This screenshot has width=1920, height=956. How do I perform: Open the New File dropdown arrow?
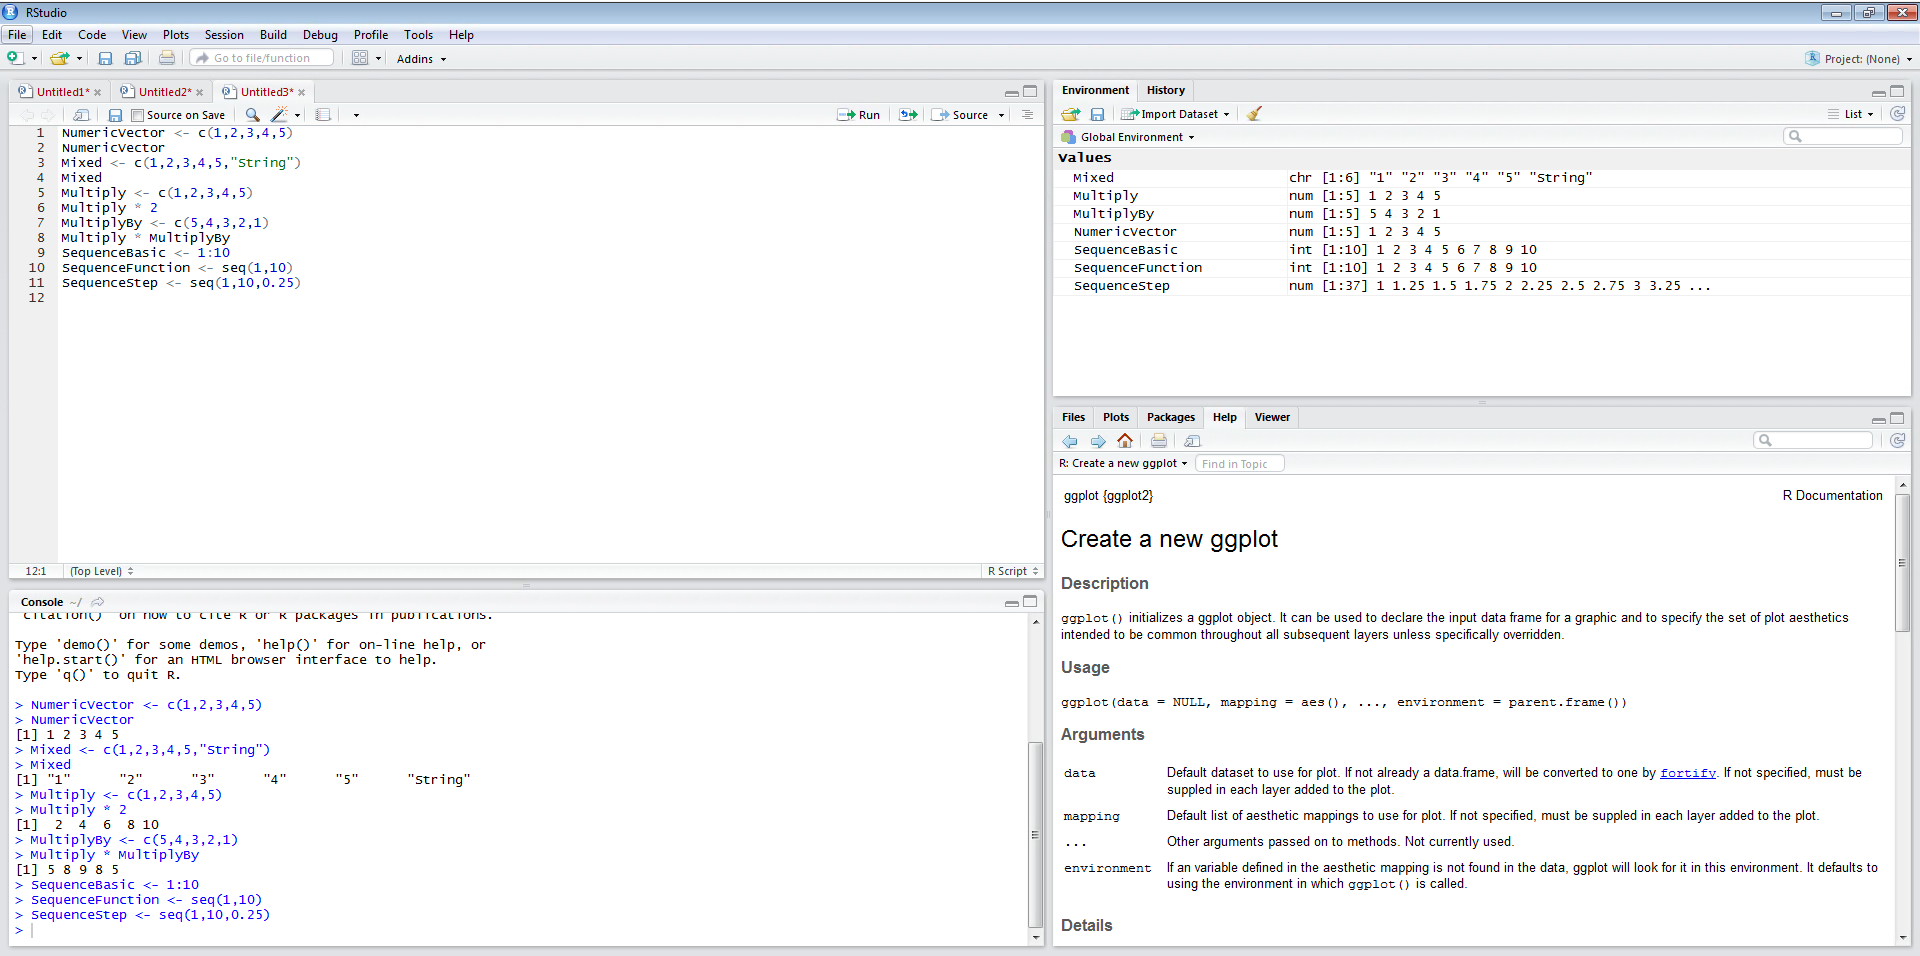[34, 58]
